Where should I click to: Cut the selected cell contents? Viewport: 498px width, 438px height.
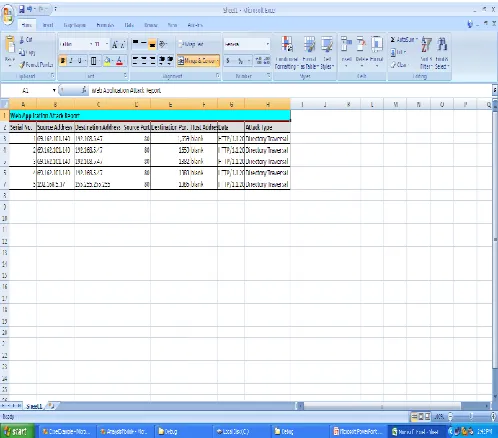[x=26, y=40]
